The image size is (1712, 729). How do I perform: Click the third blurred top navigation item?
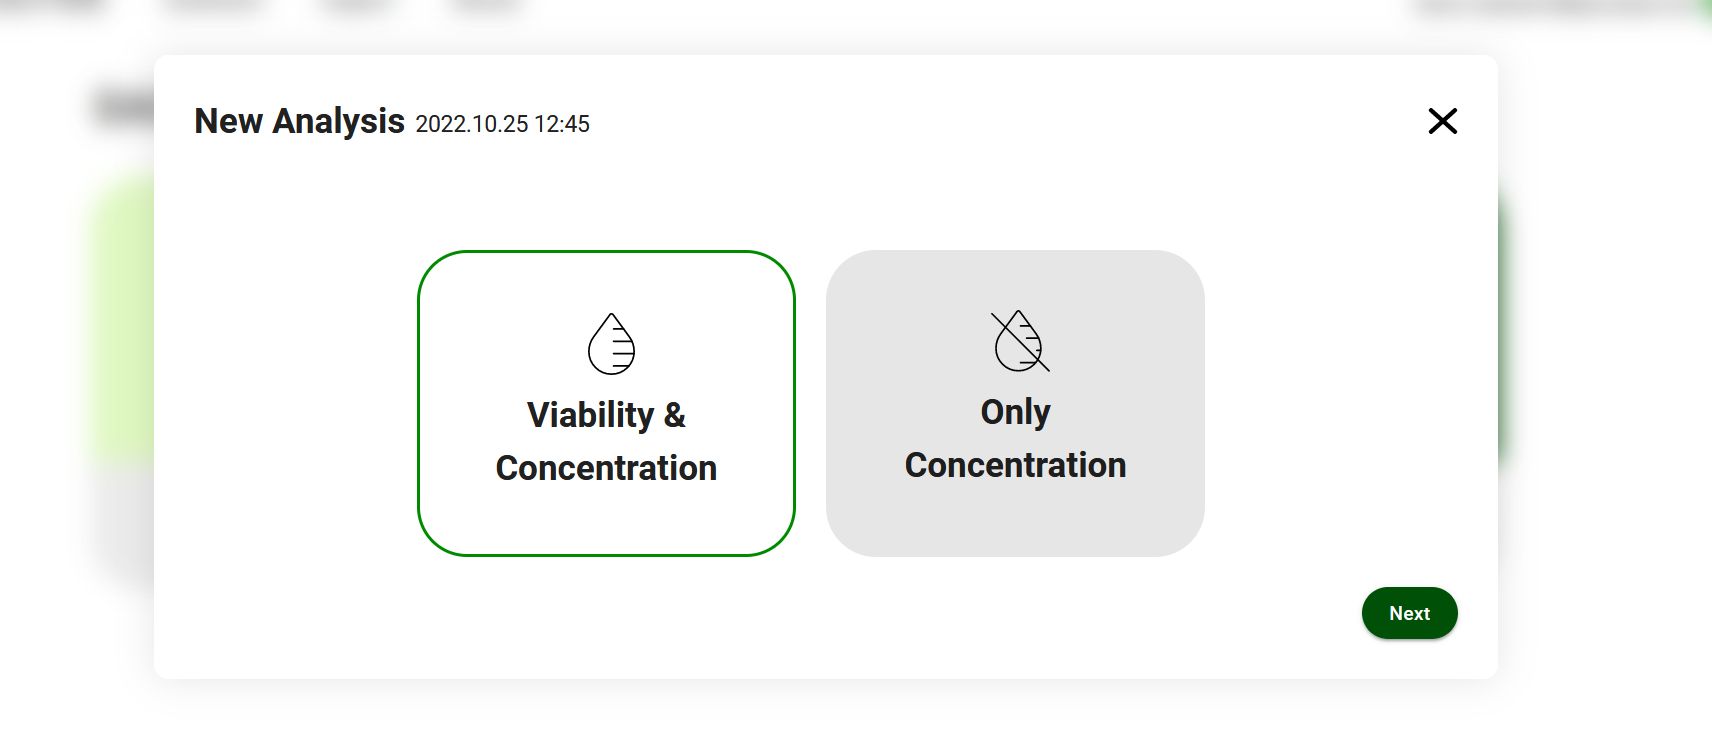coord(357,5)
